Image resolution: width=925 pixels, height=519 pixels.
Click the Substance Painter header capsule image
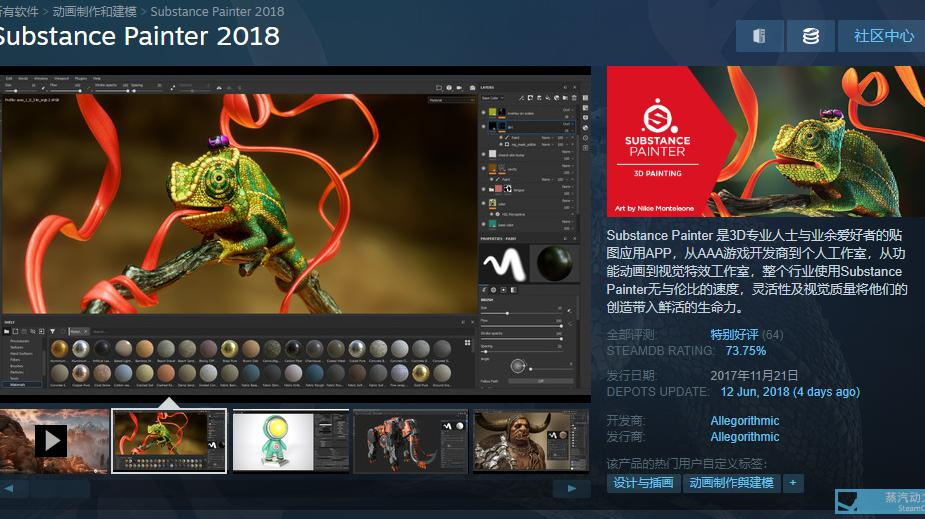pos(766,142)
